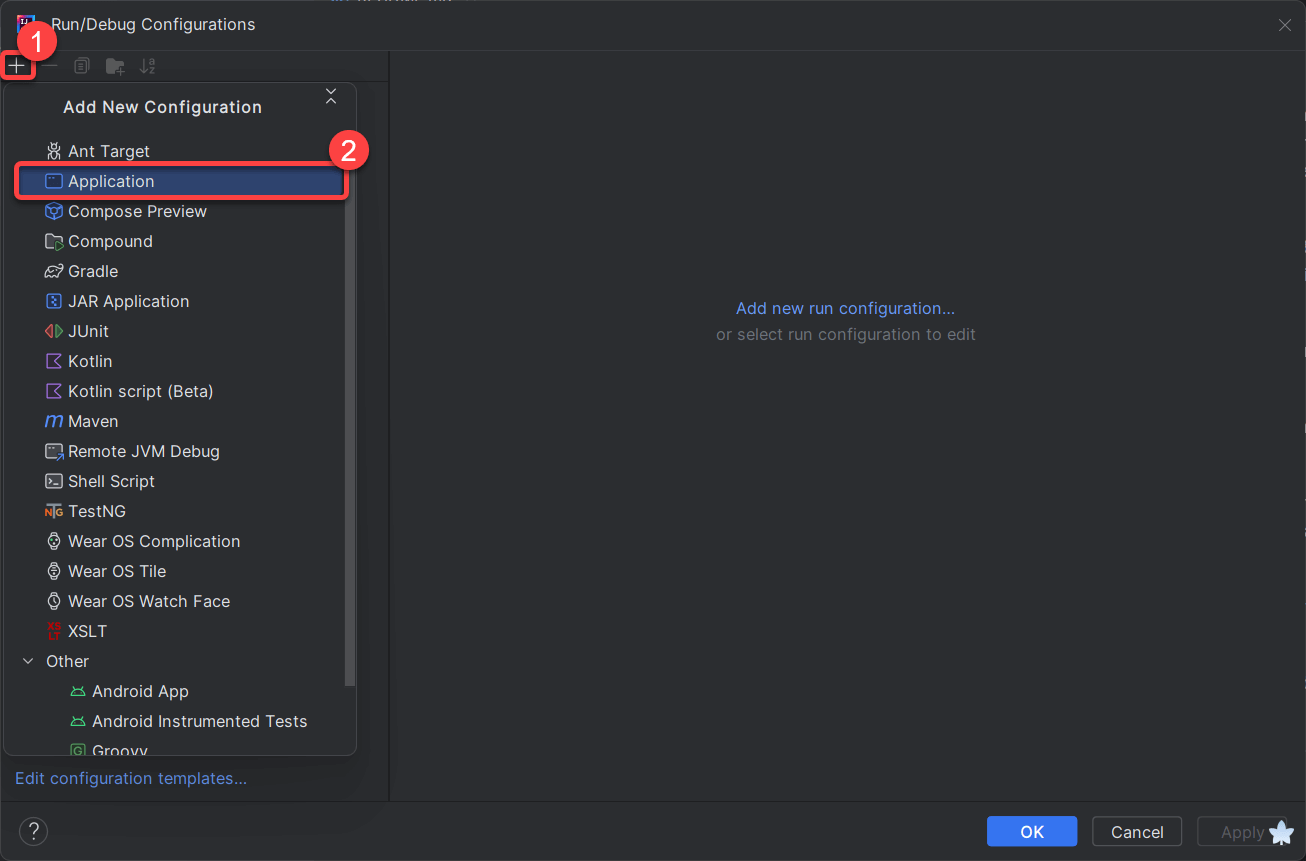Click the TestNG NG icon
Image resolution: width=1306 pixels, height=861 pixels.
[x=54, y=511]
